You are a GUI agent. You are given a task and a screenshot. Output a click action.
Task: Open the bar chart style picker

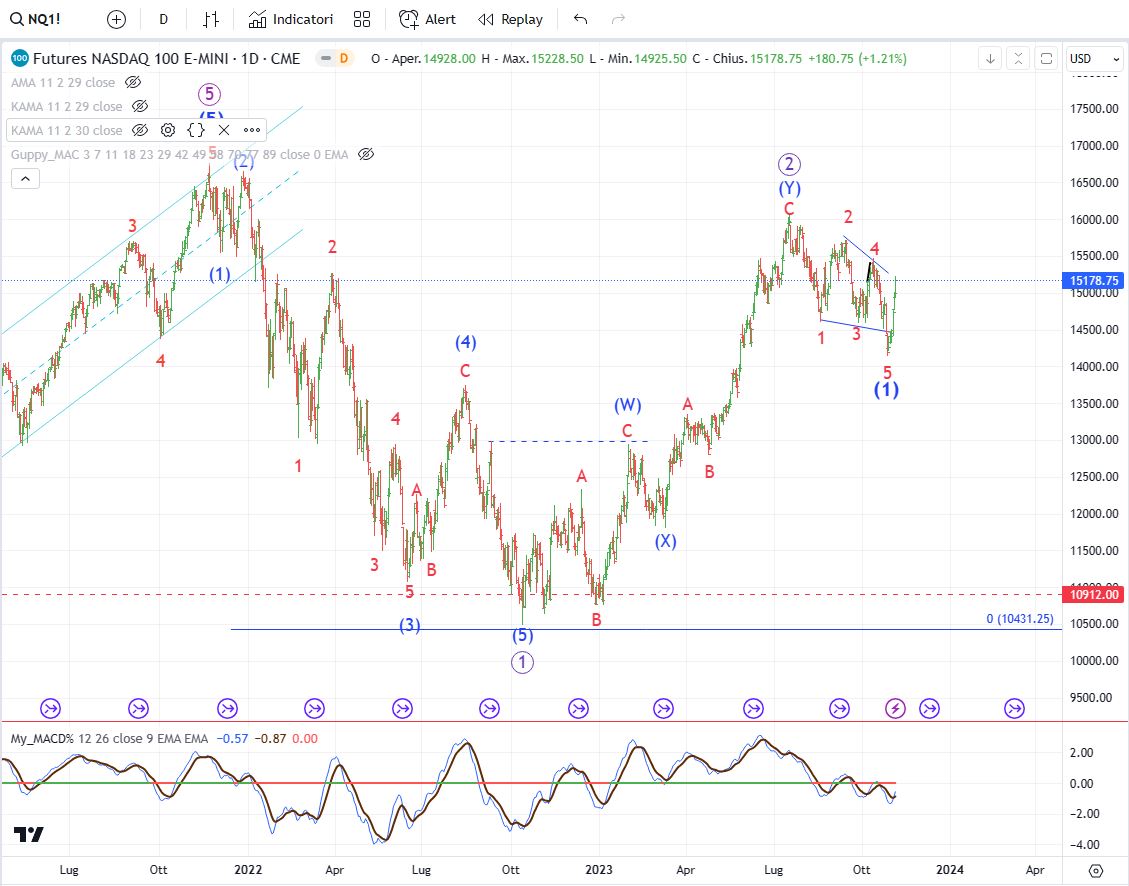(211, 19)
